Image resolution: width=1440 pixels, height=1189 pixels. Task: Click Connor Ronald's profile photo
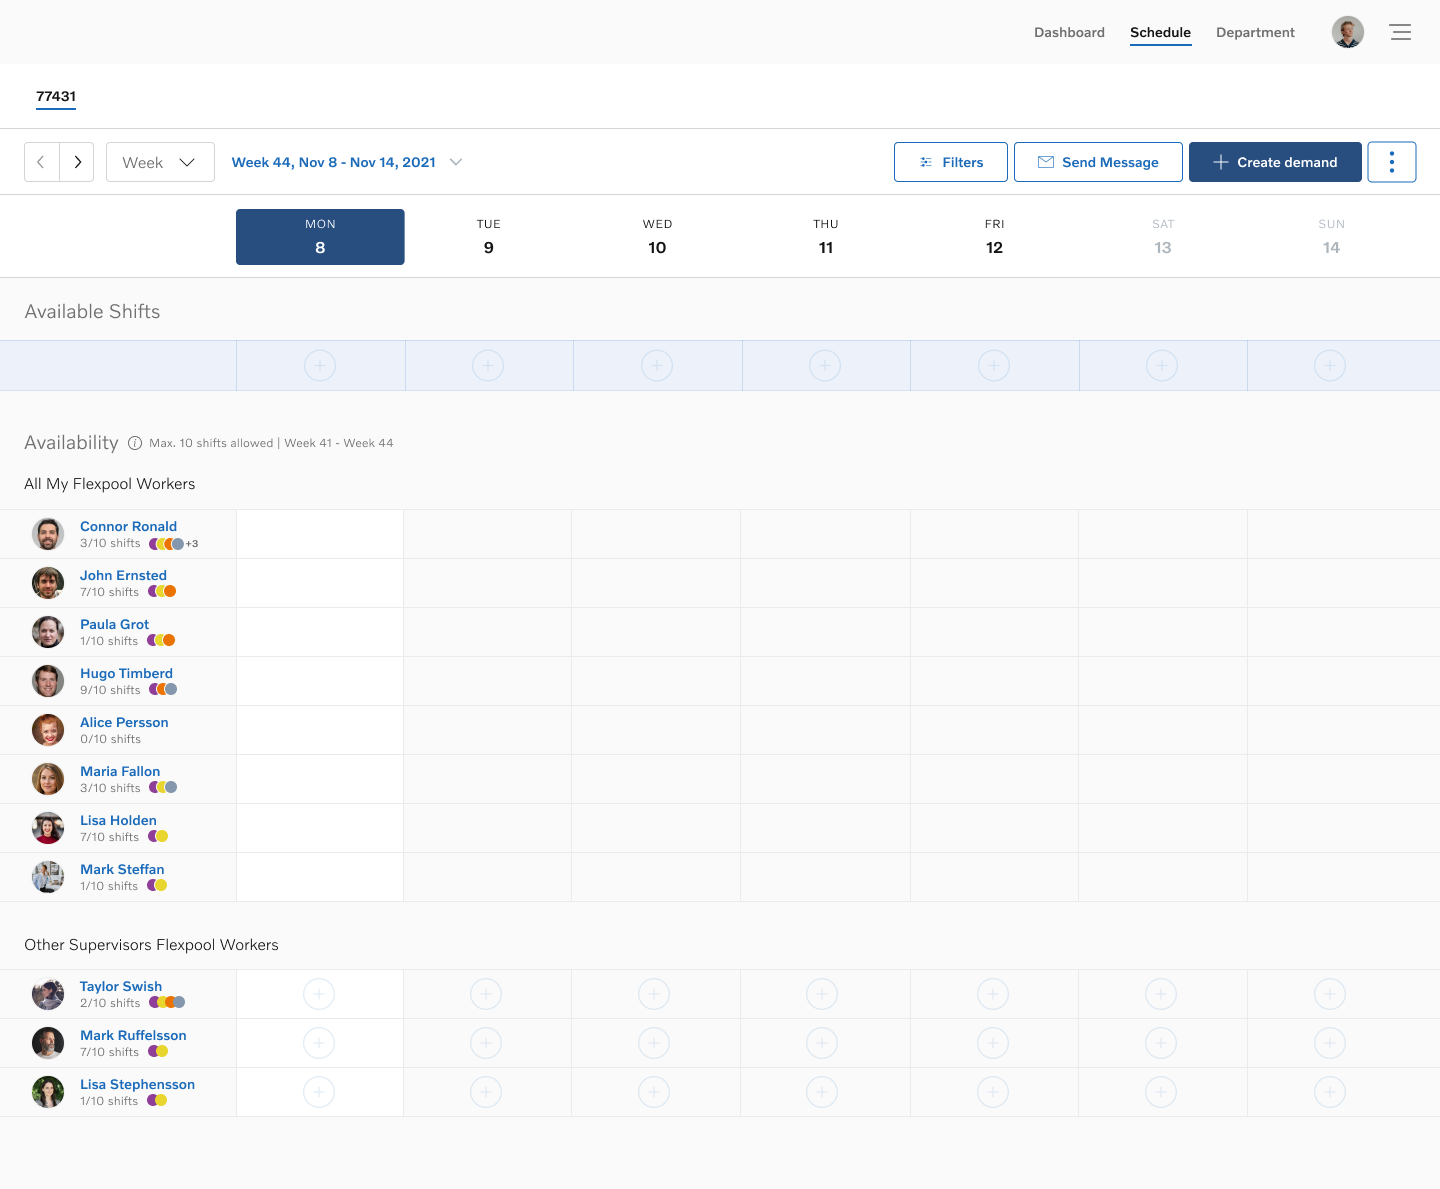(48, 534)
